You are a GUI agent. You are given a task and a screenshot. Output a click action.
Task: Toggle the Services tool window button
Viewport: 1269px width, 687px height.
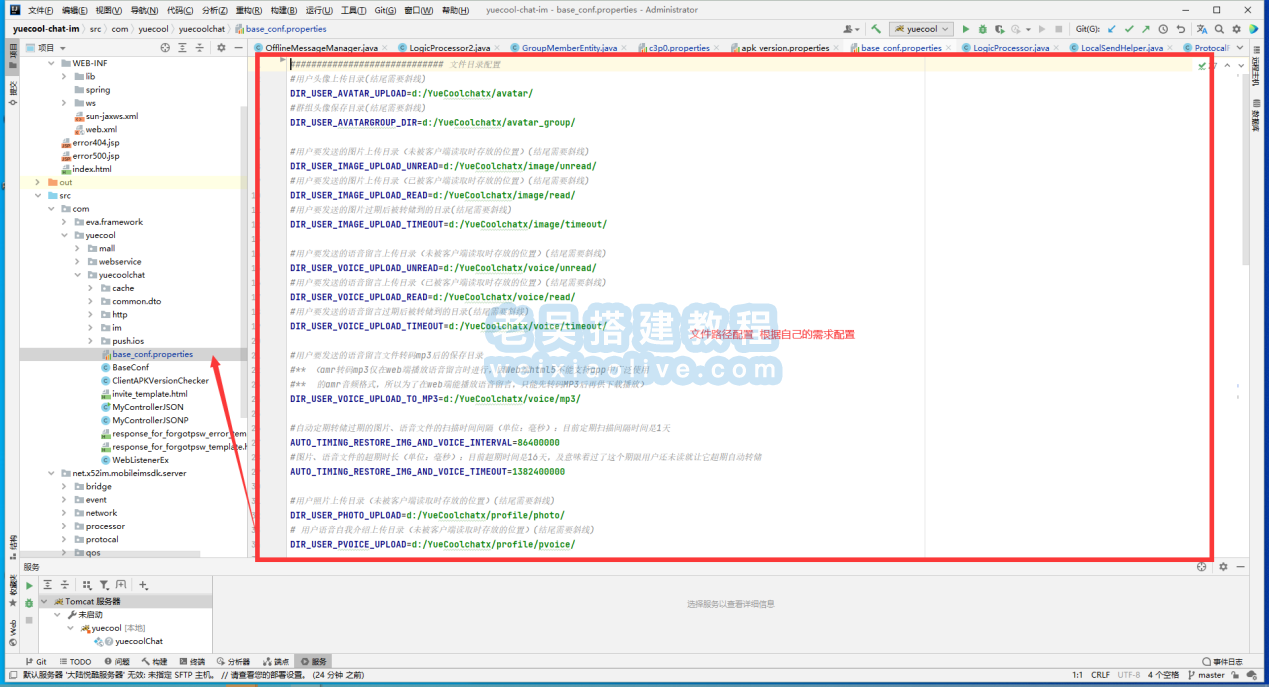point(314,662)
